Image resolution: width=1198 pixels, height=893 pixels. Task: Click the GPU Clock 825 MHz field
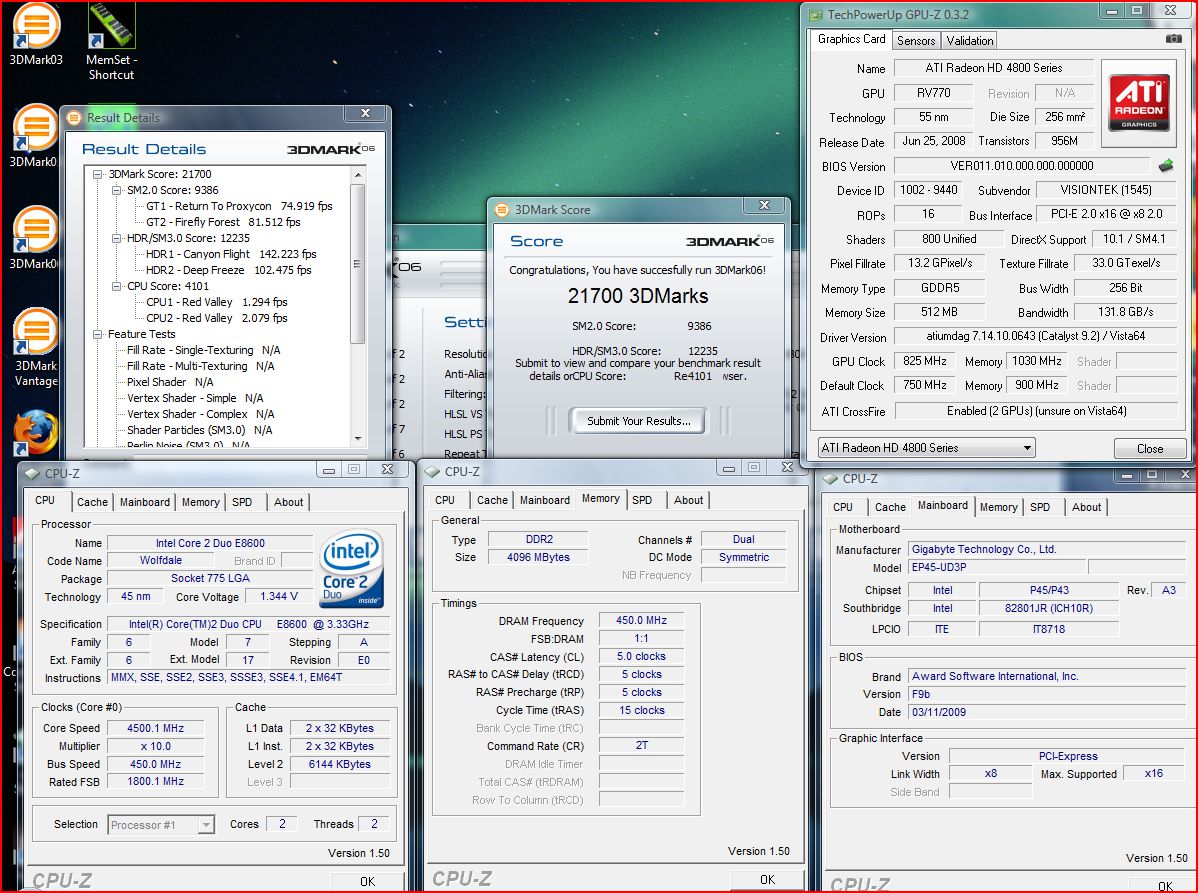(x=924, y=361)
